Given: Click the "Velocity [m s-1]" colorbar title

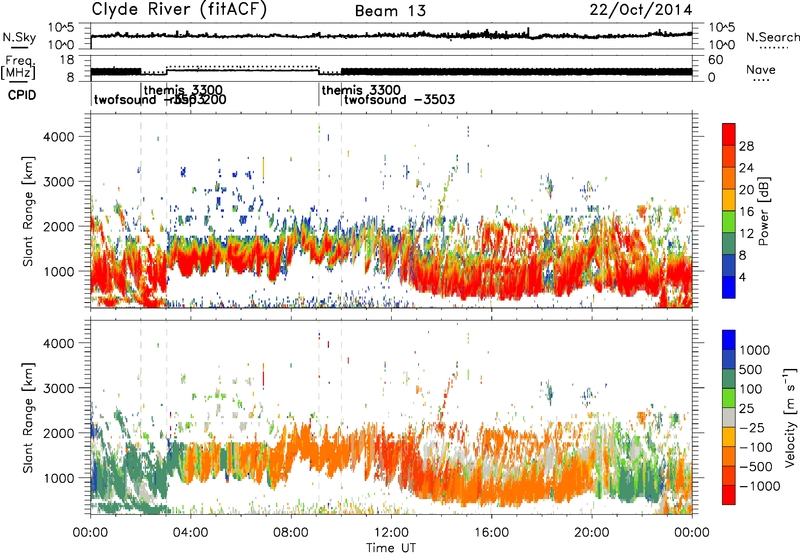Looking at the screenshot, I should (790, 416).
